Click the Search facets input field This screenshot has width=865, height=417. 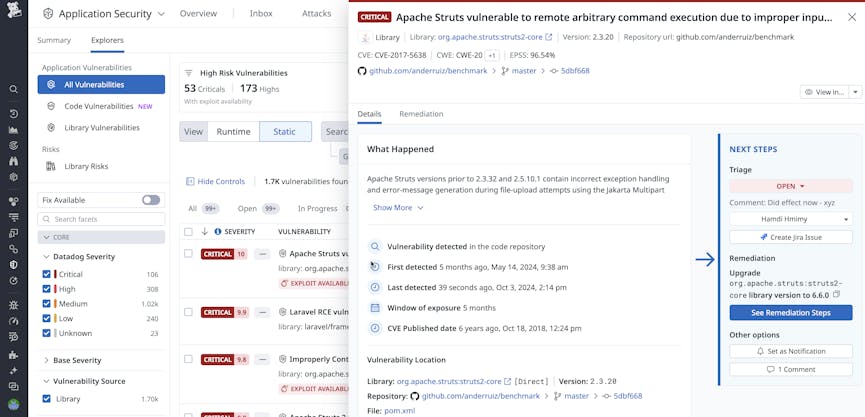(100, 219)
